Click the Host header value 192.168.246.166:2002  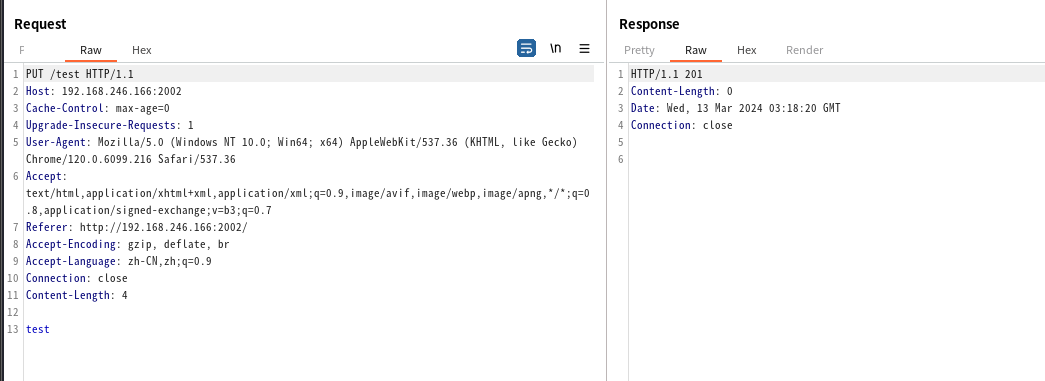(x=121, y=91)
